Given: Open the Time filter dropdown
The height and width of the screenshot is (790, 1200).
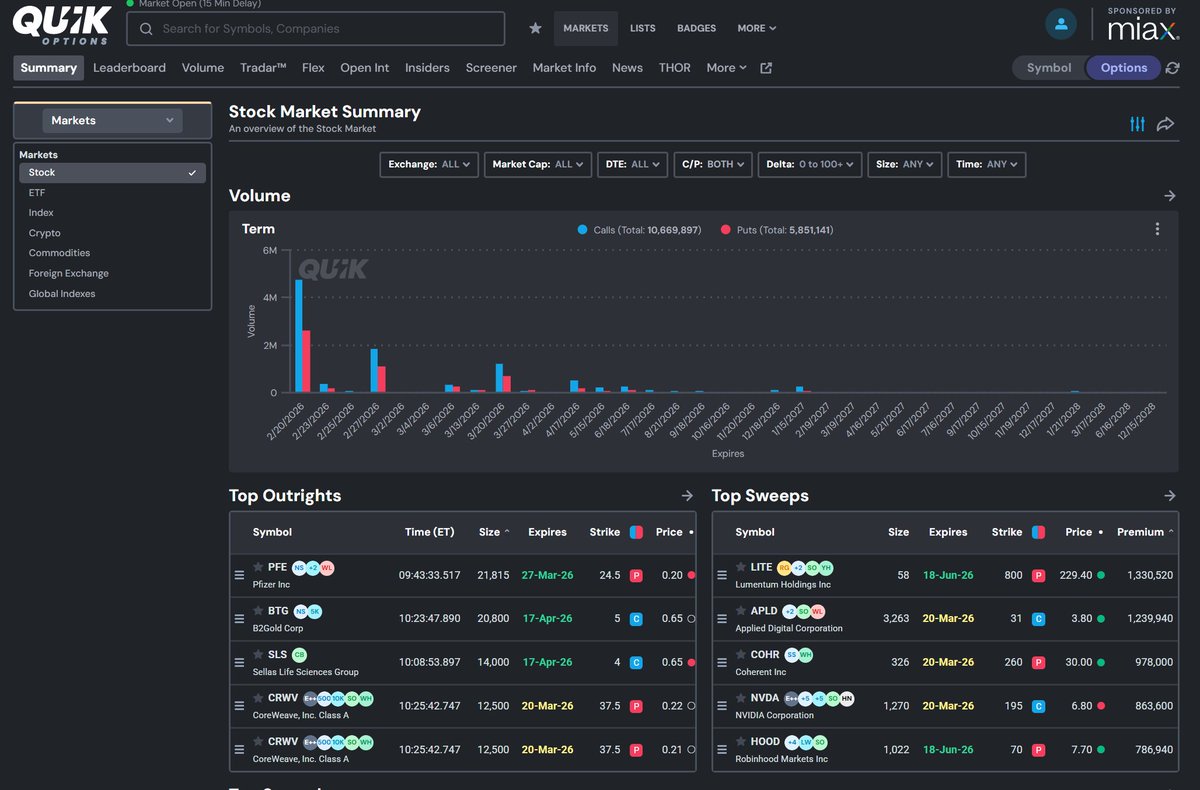Looking at the screenshot, I should [x=987, y=165].
